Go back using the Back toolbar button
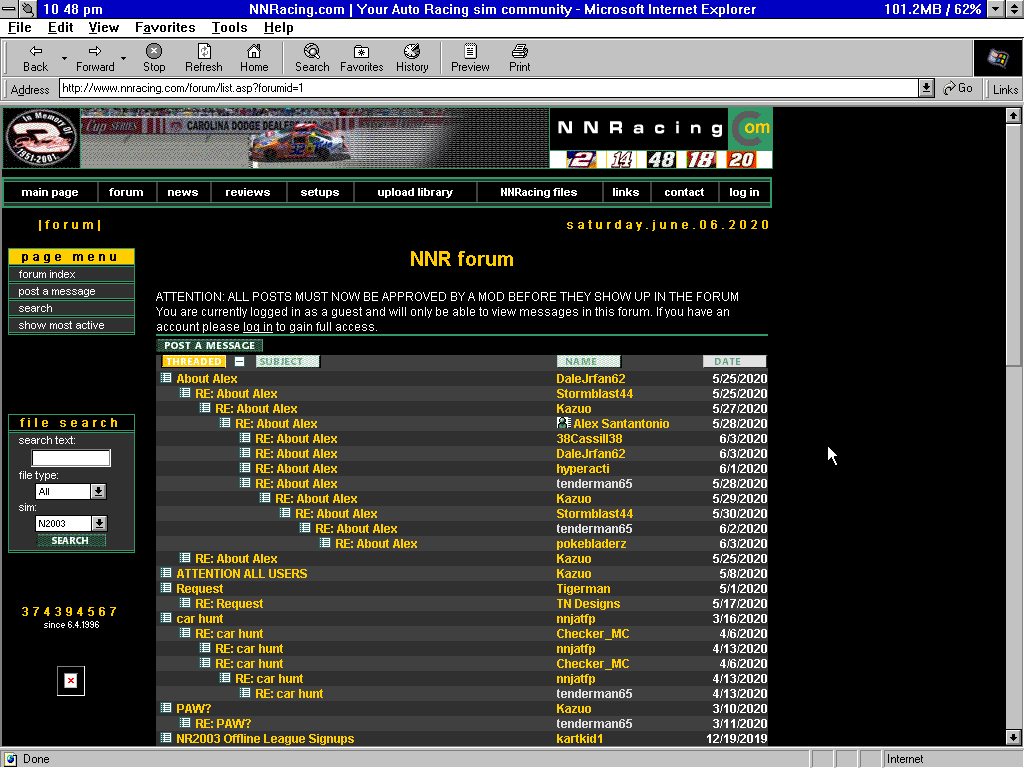Viewport: 1024px width, 768px height. (x=35, y=58)
